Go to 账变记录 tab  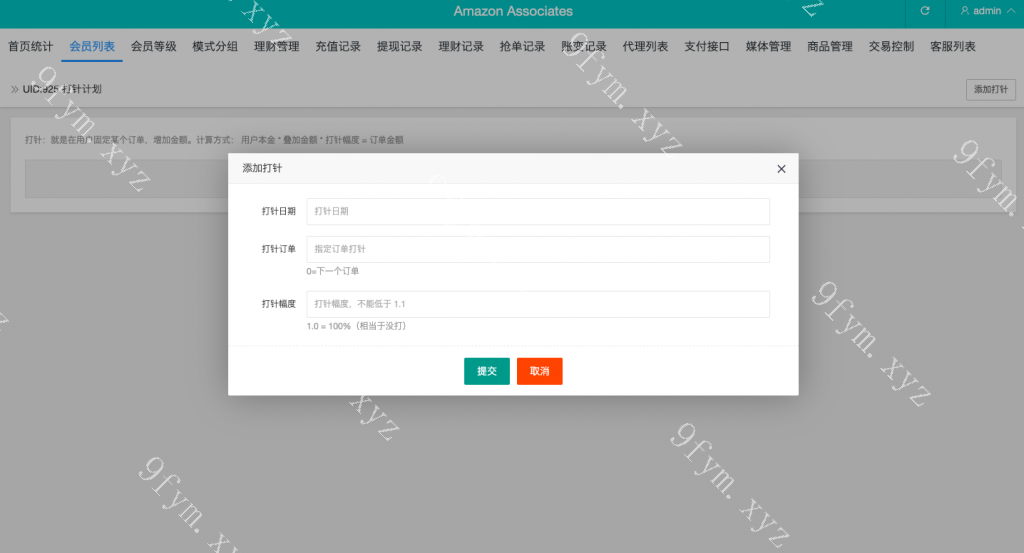(x=583, y=46)
